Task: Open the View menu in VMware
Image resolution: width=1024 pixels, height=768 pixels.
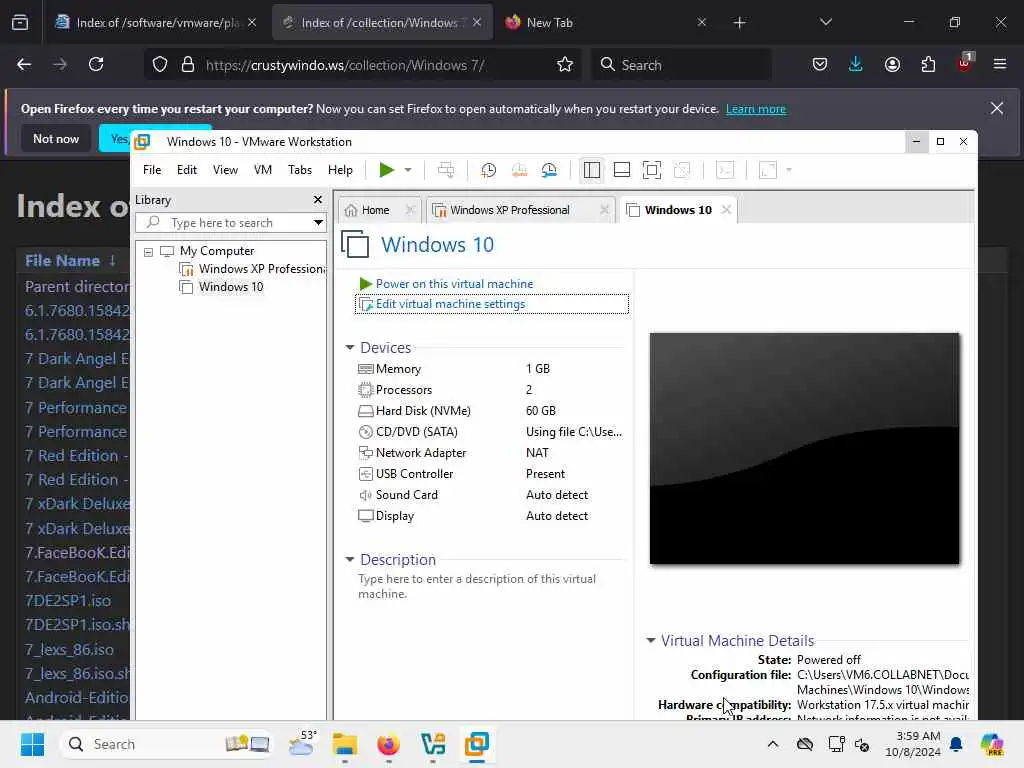Action: click(x=225, y=170)
